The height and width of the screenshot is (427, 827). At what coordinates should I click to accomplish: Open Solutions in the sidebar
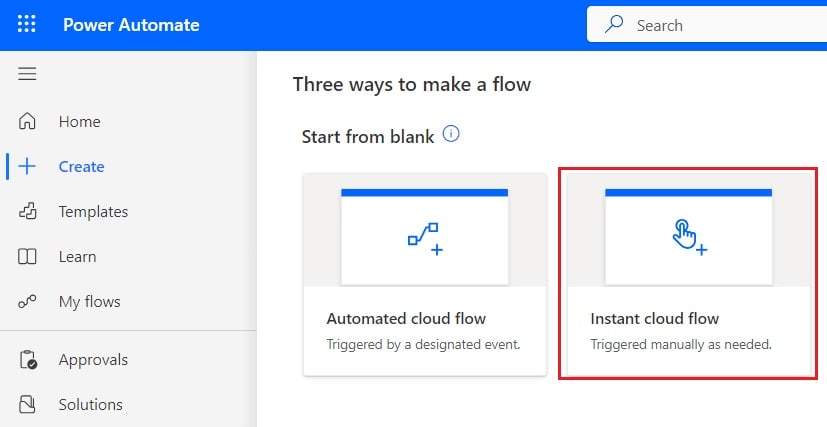click(91, 405)
